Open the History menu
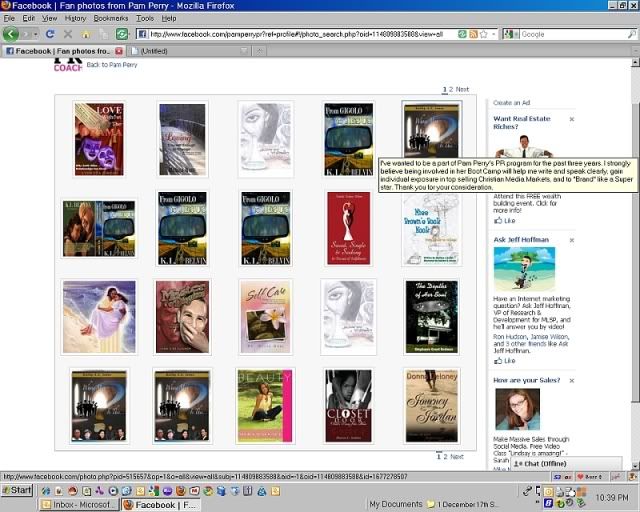The image size is (640, 512). (x=76, y=18)
